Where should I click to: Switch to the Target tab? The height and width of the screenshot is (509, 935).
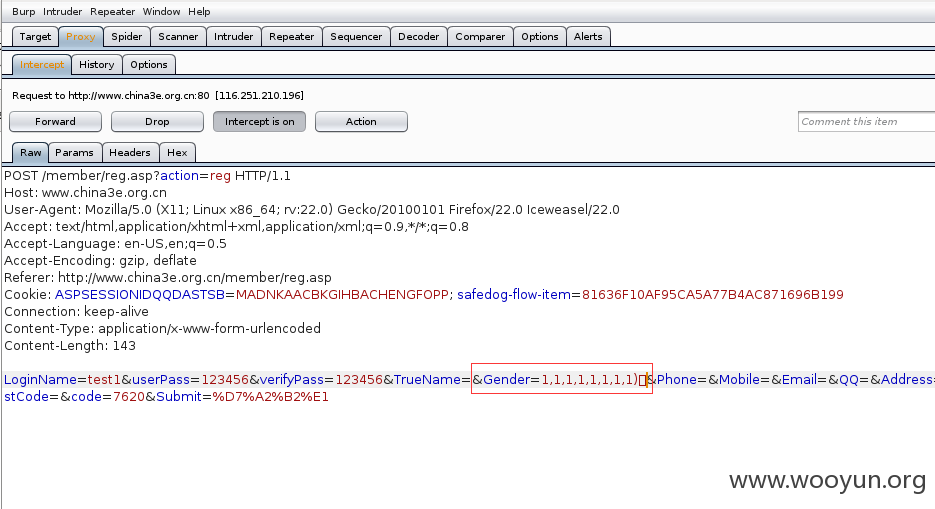[x=35, y=36]
